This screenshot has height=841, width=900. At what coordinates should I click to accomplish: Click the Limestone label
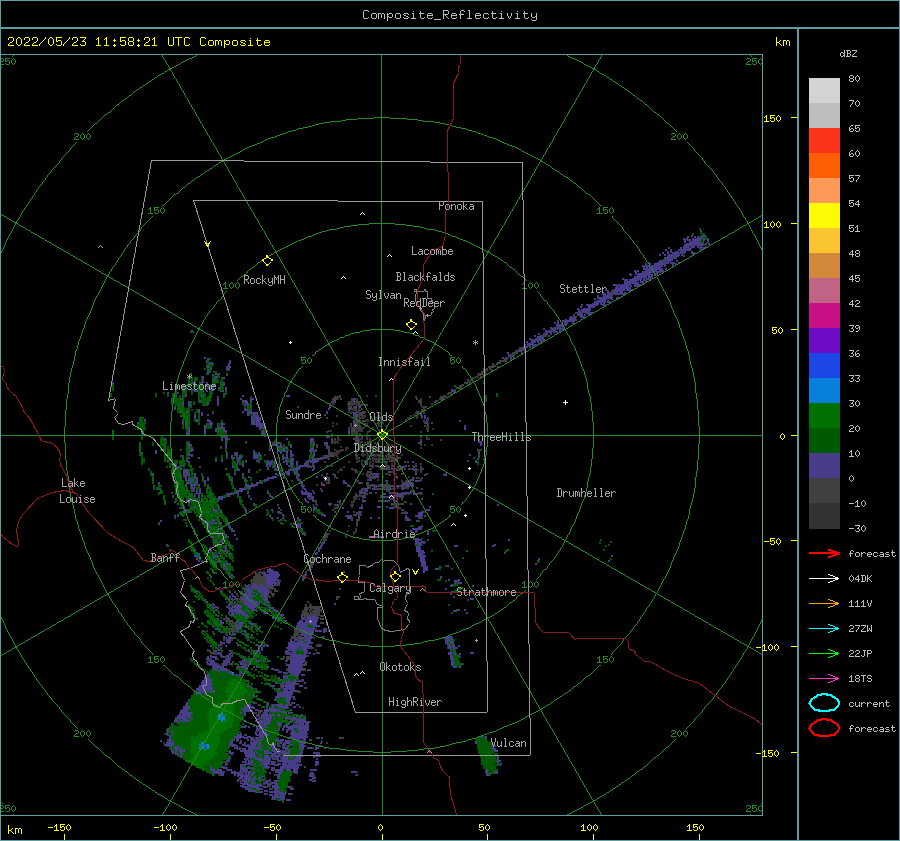189,386
